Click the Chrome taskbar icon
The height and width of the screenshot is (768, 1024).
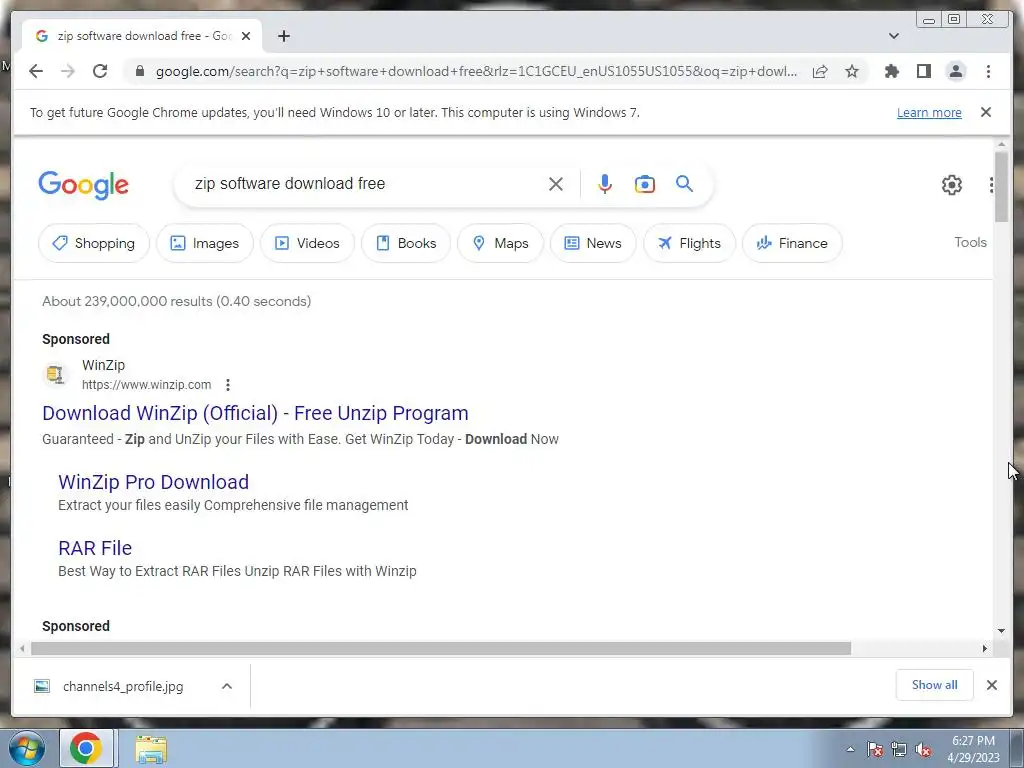pyautogui.click(x=86, y=748)
